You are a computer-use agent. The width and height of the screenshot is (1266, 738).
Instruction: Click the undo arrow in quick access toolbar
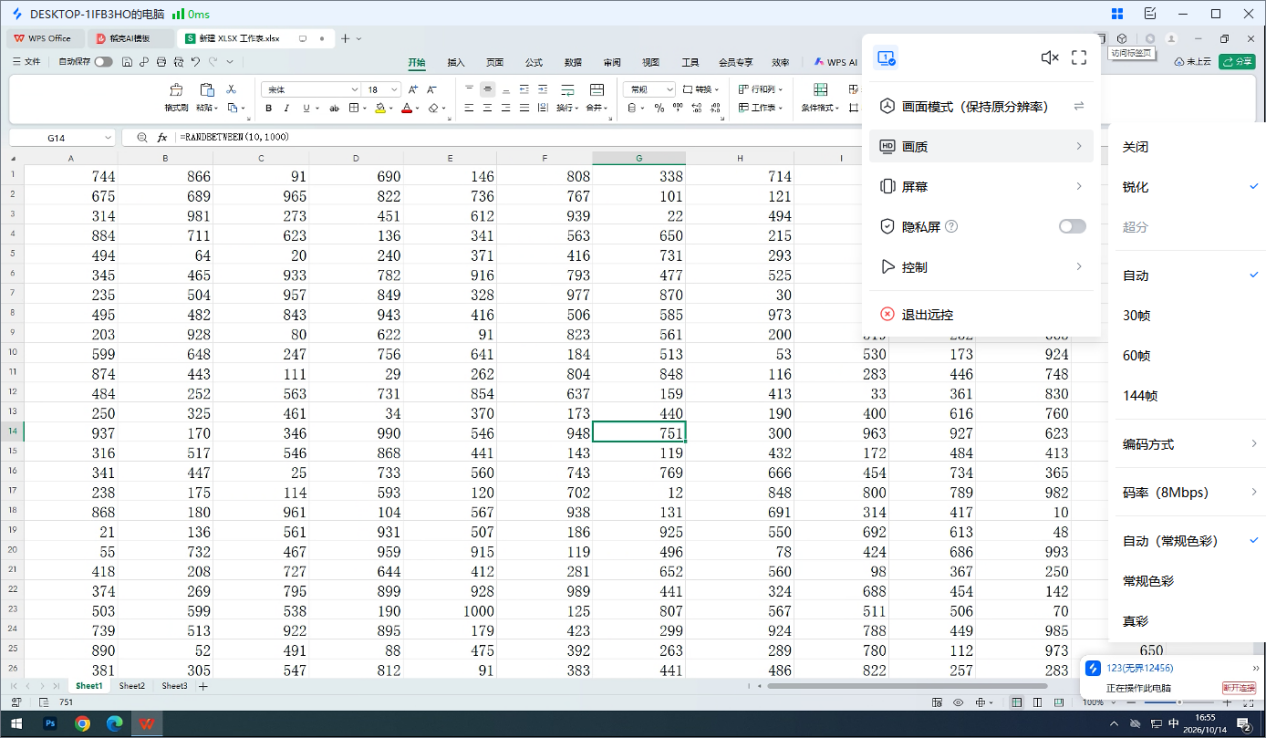(196, 62)
